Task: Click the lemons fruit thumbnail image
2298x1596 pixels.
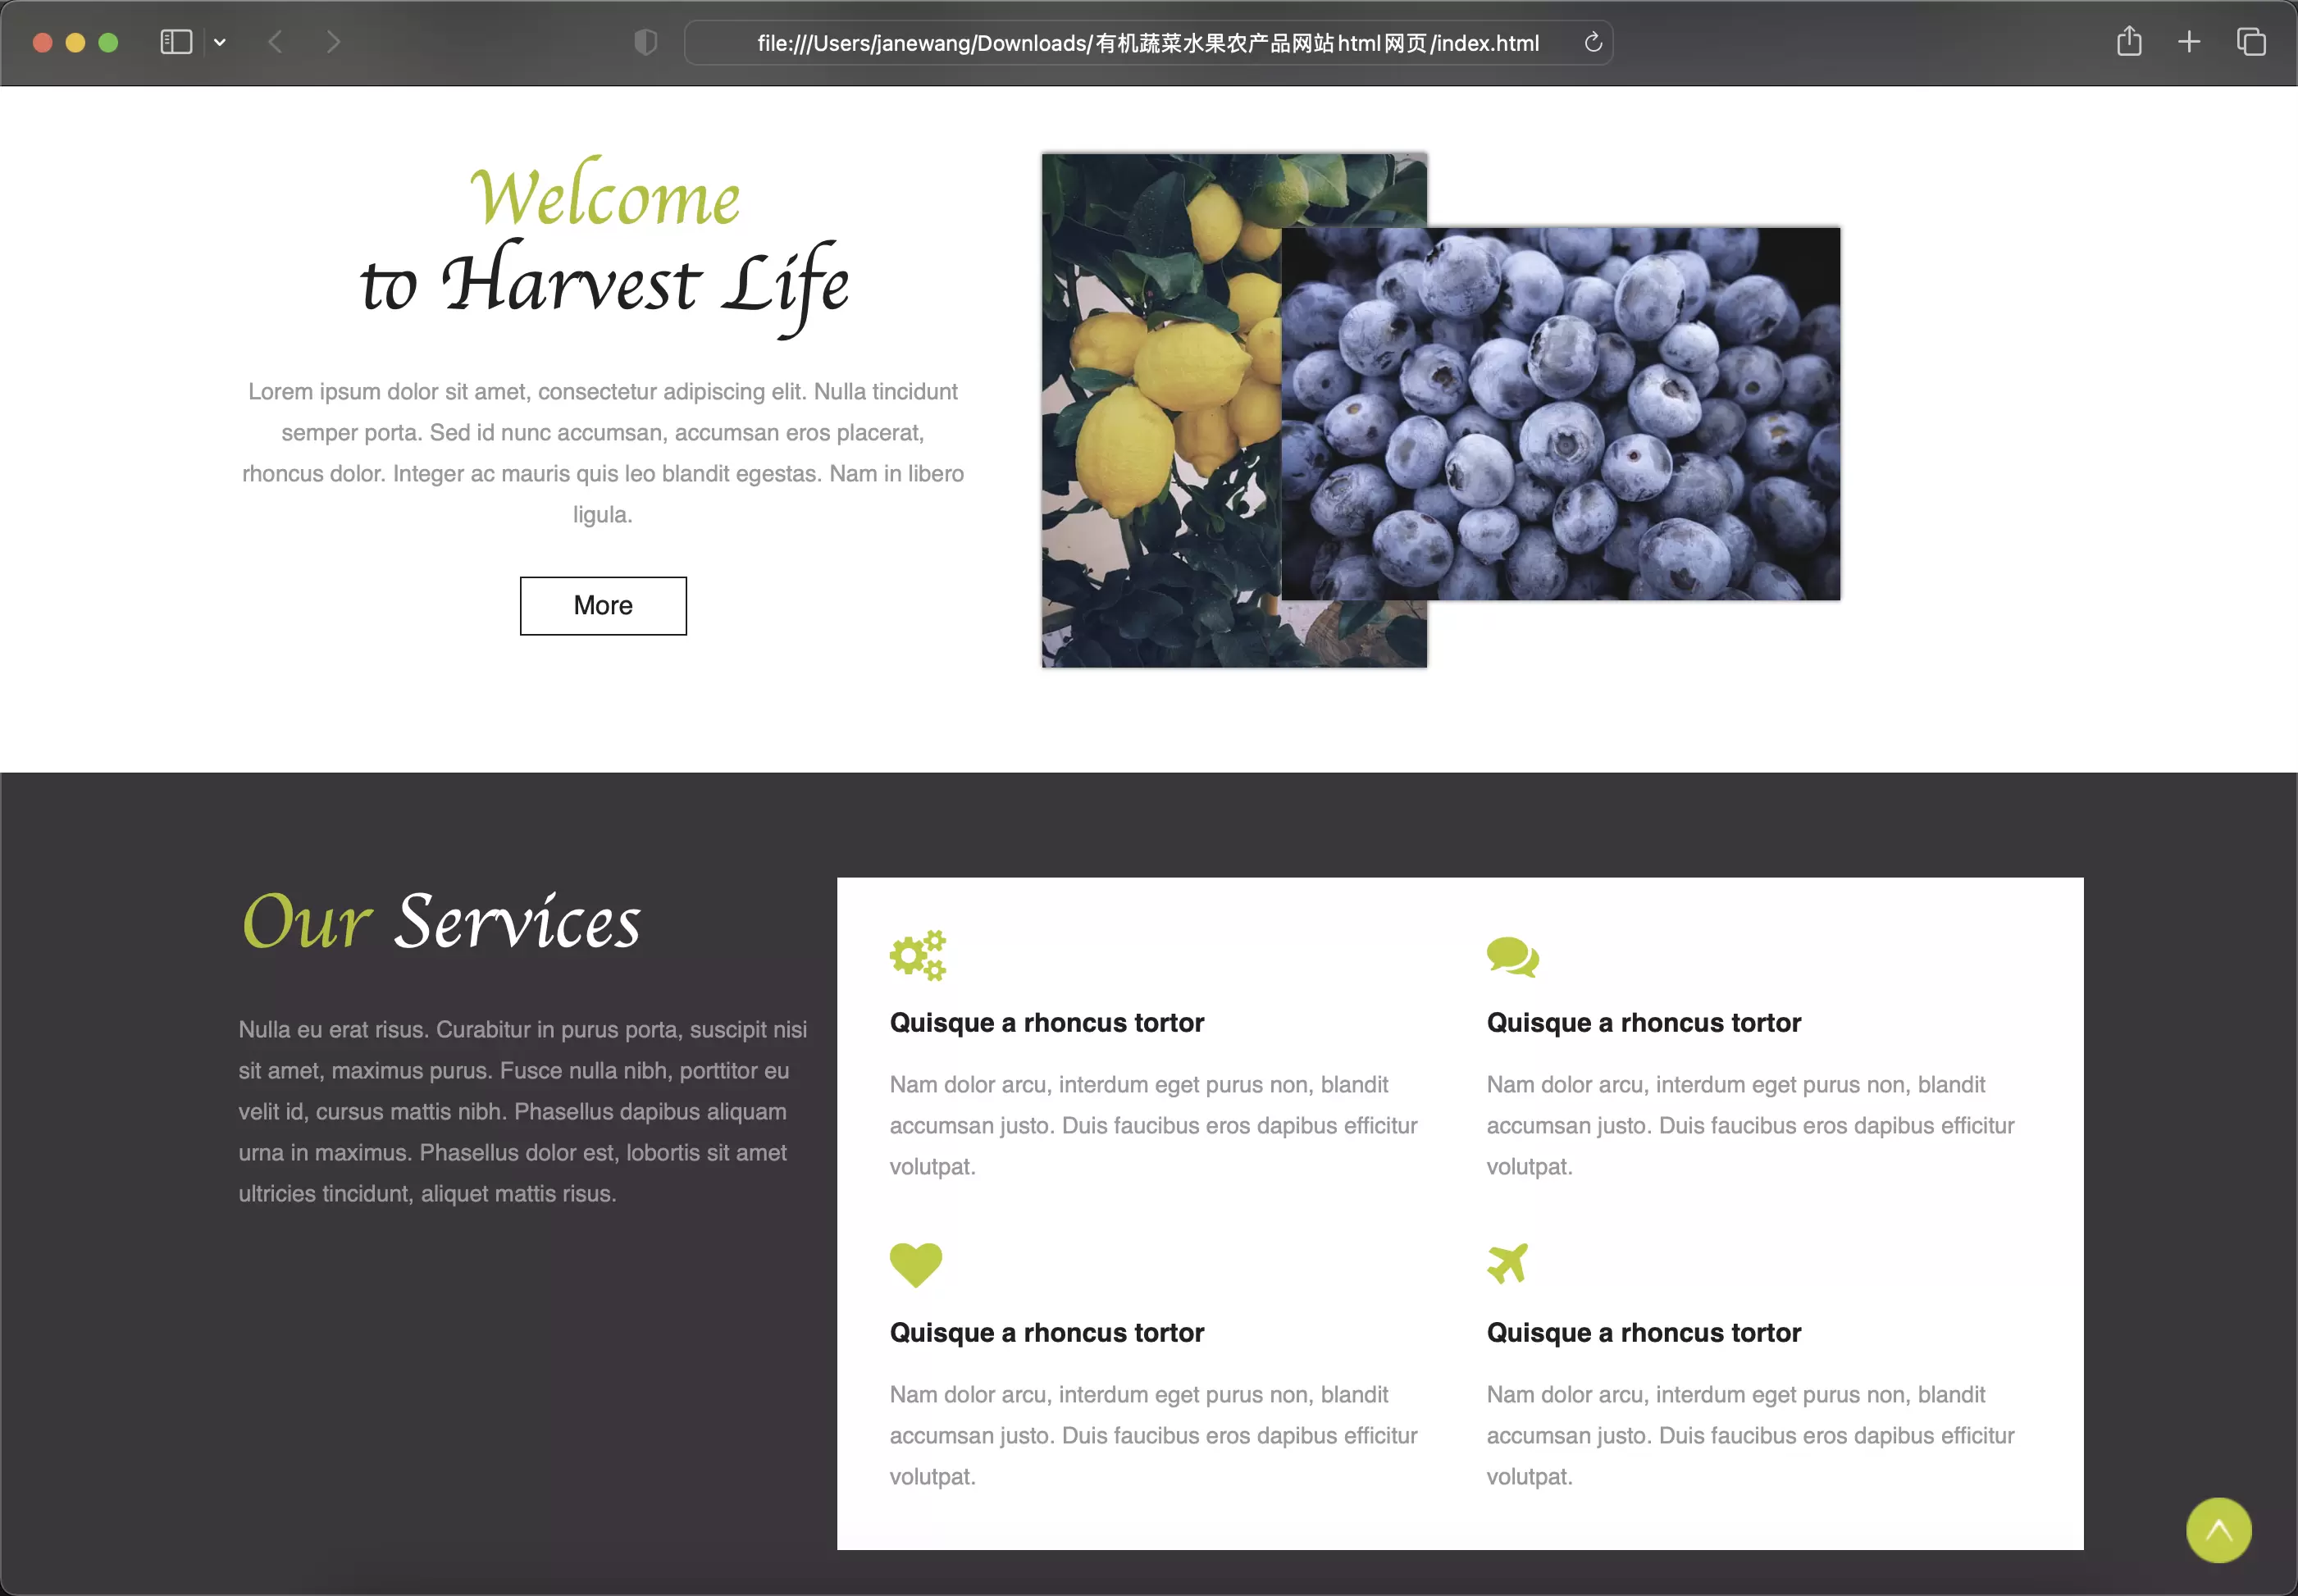Action: (1231, 410)
